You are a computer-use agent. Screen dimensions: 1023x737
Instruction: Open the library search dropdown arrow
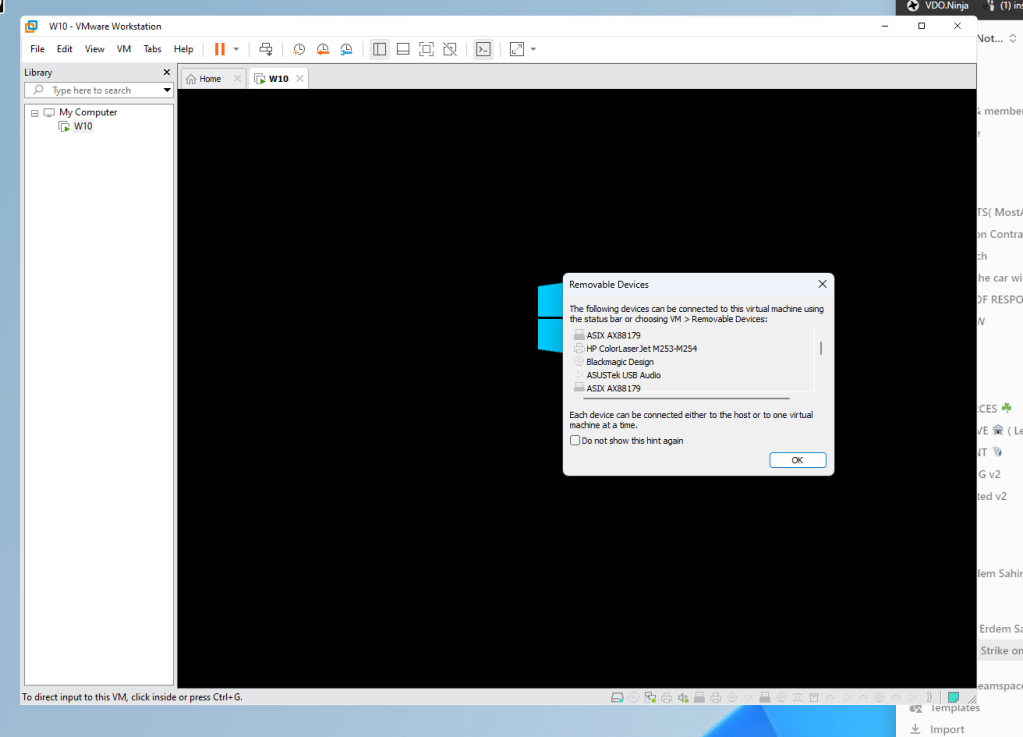[x=167, y=90]
